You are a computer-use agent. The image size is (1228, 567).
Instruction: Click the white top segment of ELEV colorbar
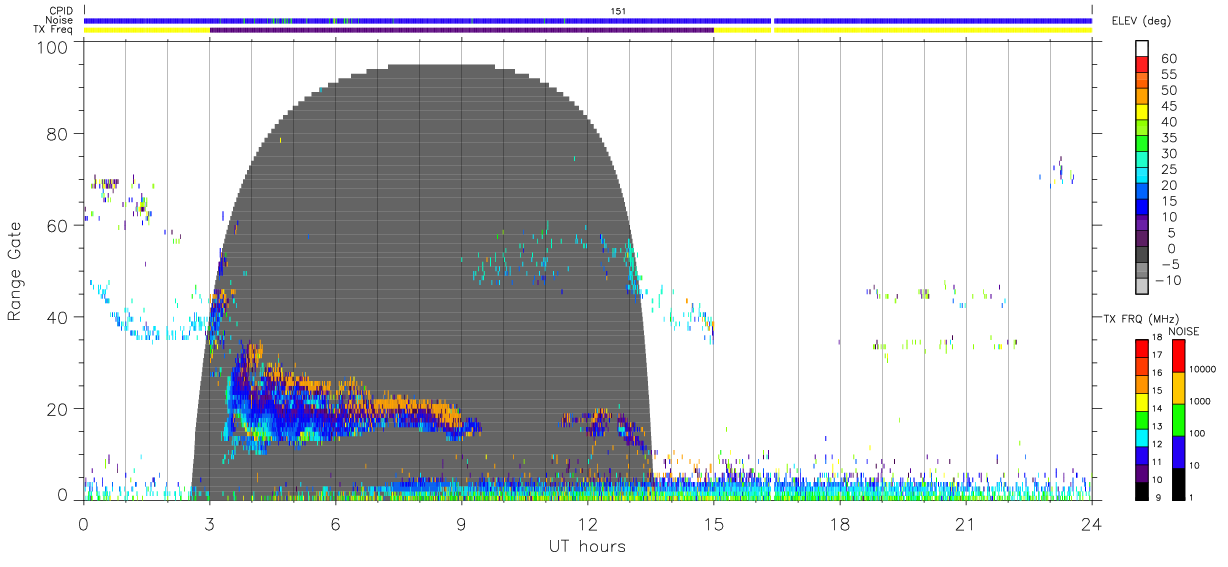[x=1142, y=48]
